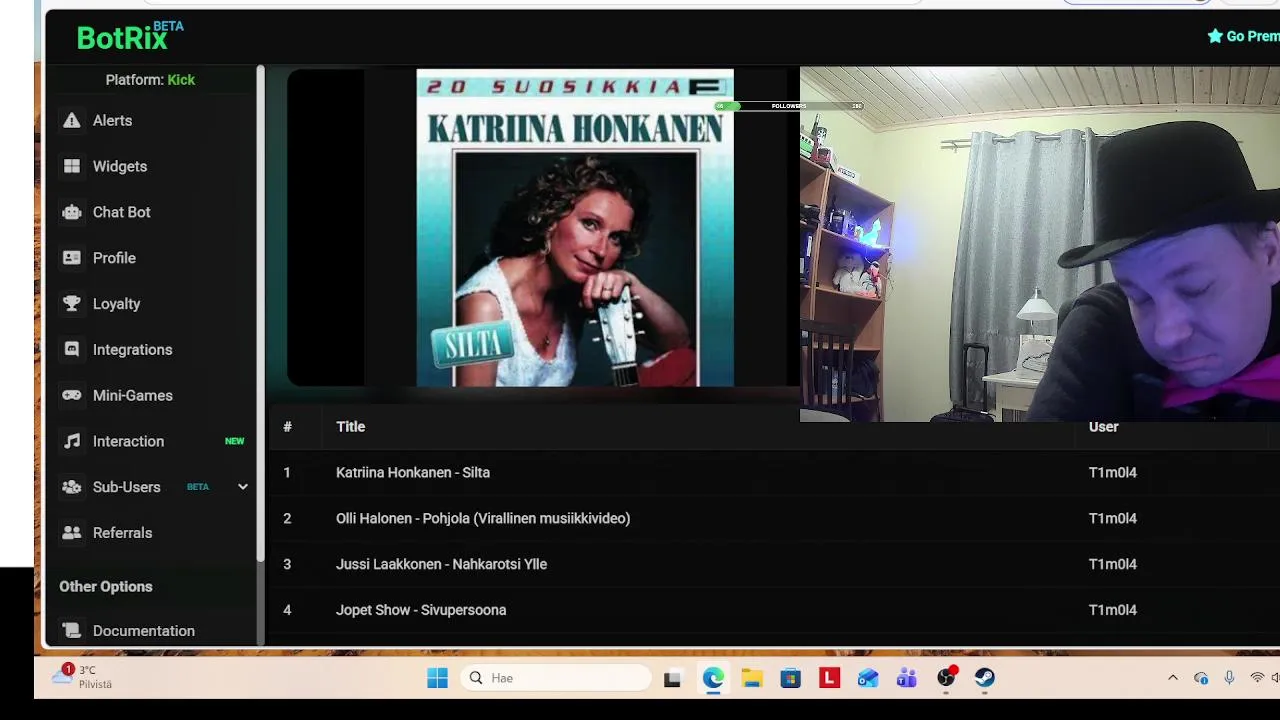The image size is (1280, 720).
Task: Click user T1m0l4 in row 1
Action: pos(1112,472)
